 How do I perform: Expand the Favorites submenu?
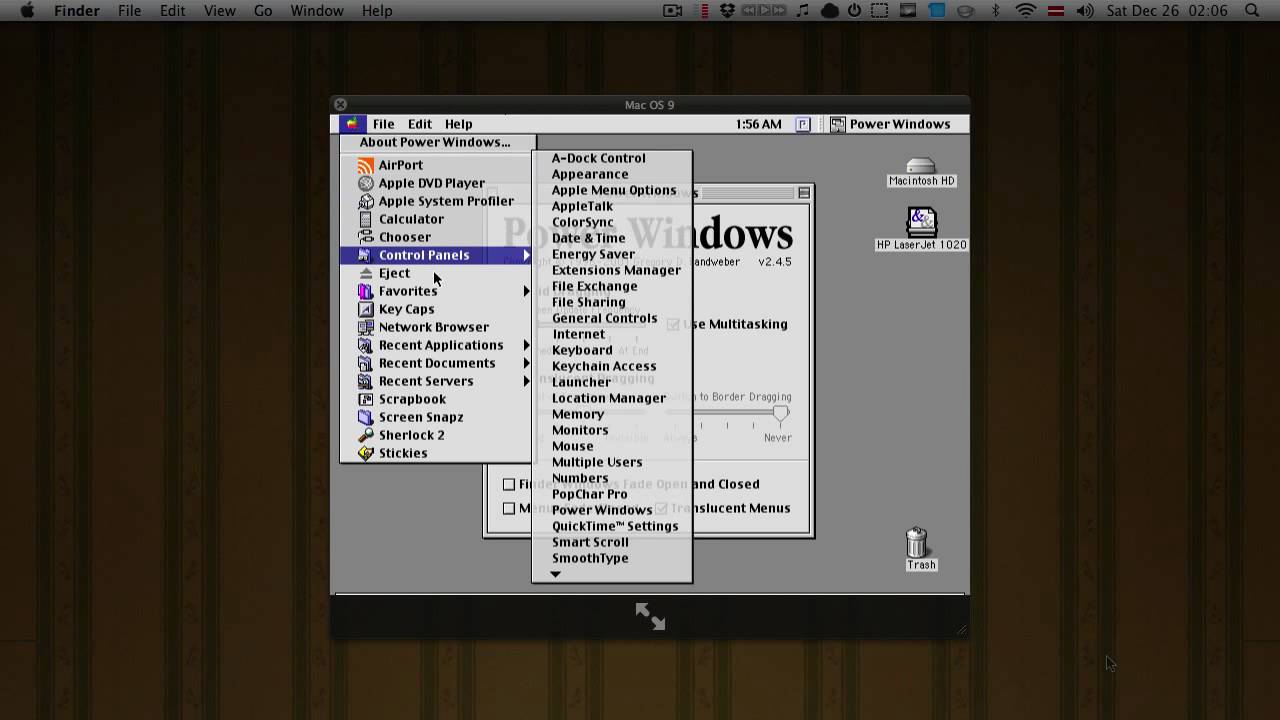coord(436,291)
